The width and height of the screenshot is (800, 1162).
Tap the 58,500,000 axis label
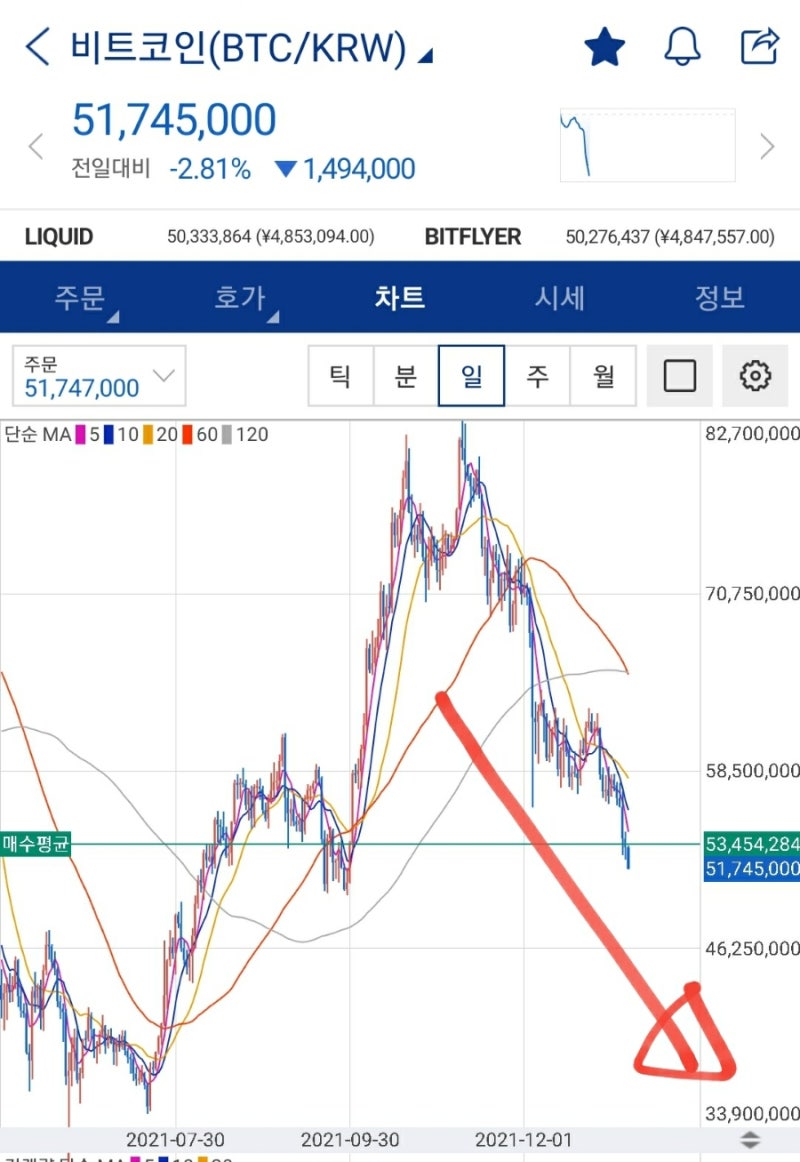click(x=752, y=771)
